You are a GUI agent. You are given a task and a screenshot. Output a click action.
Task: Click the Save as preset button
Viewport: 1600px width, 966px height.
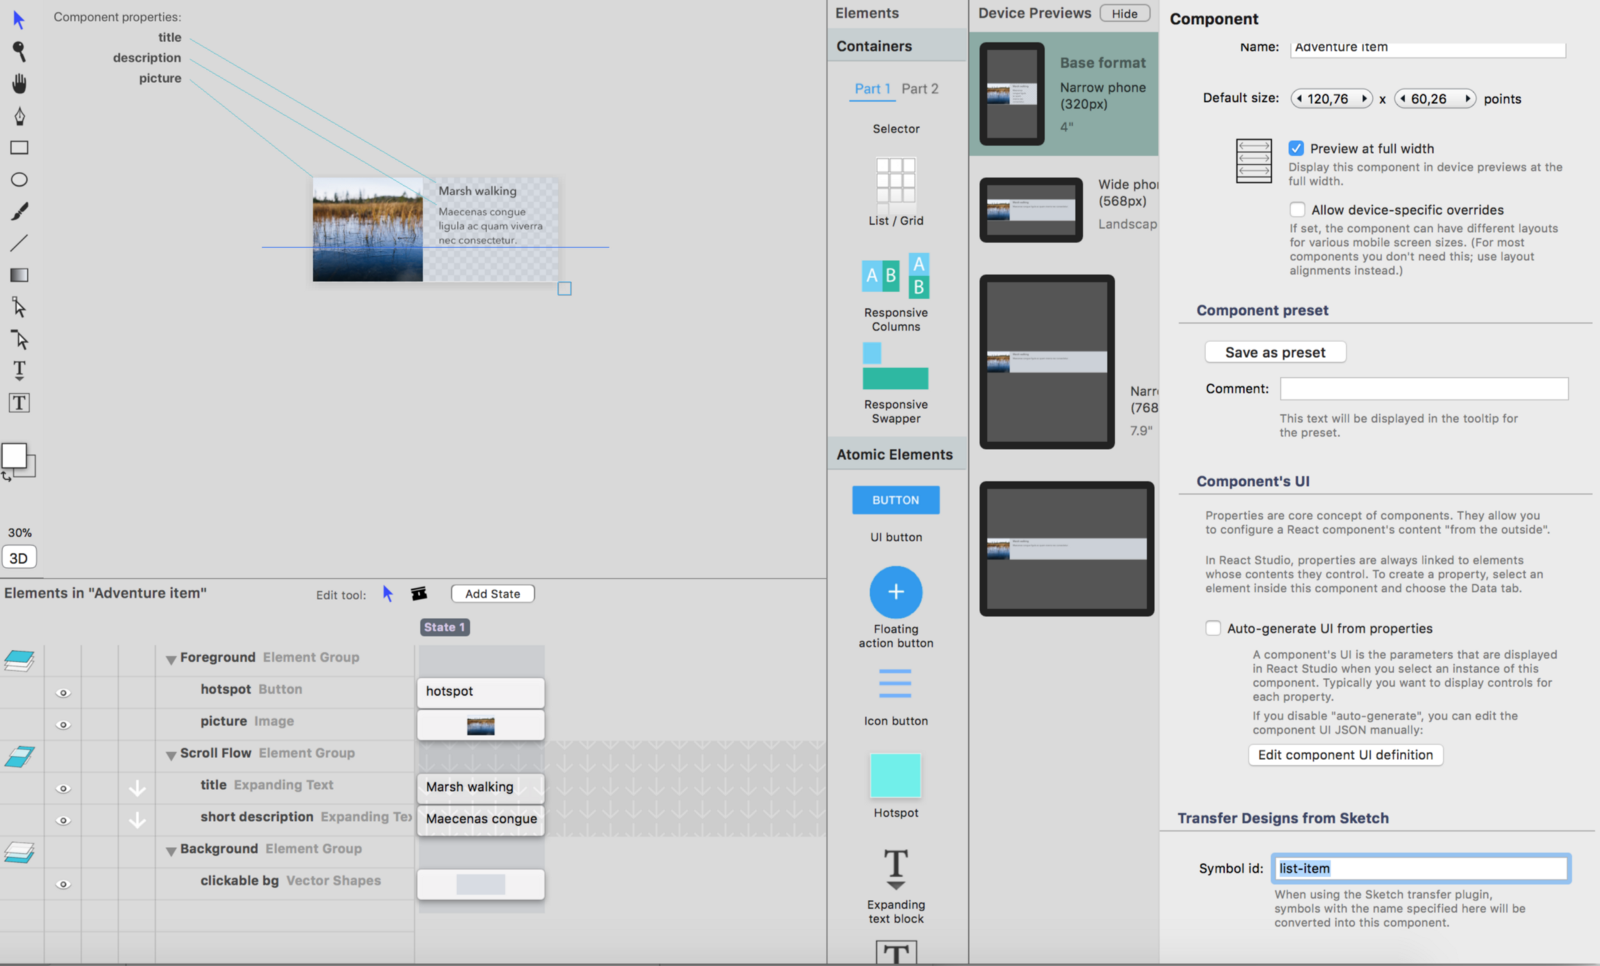tap(1275, 352)
